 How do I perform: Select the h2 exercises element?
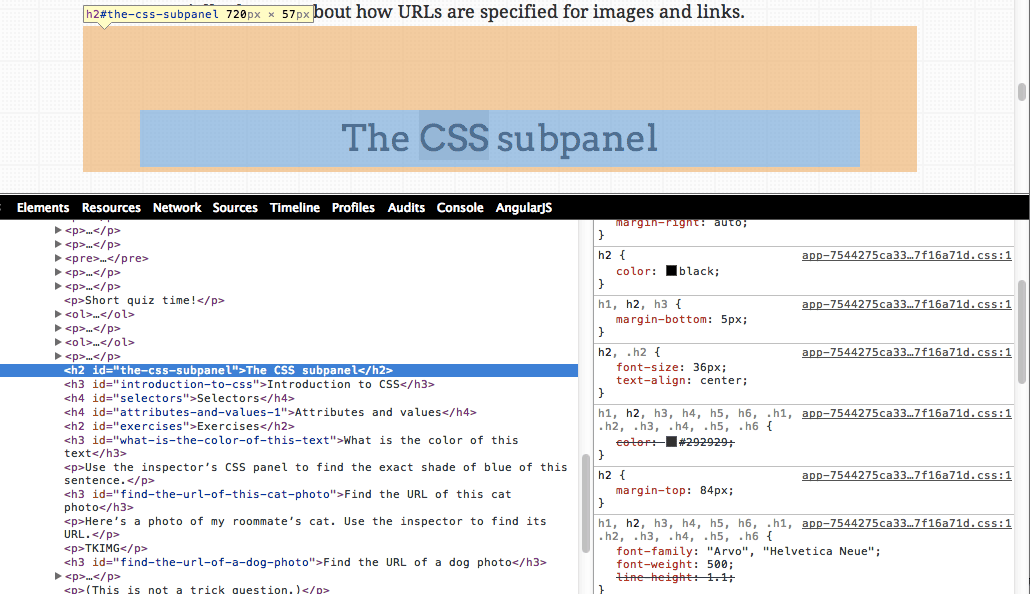(x=179, y=426)
